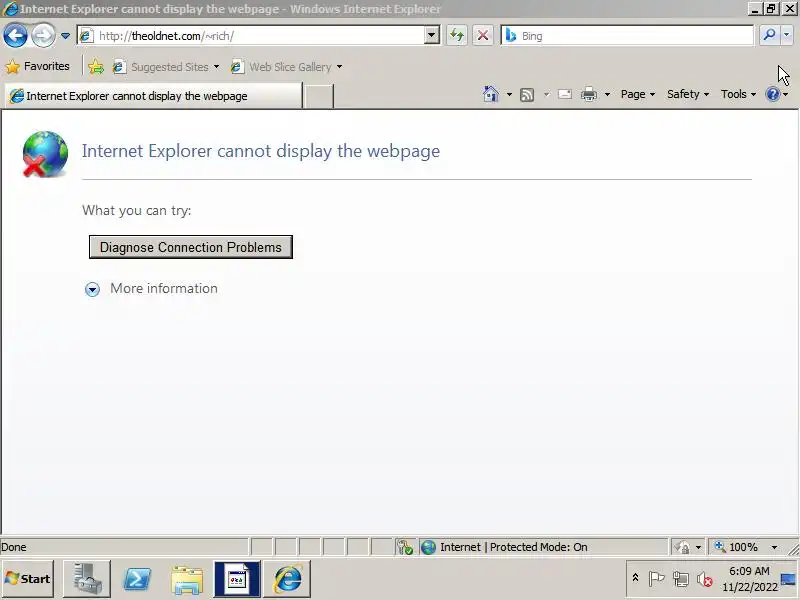The width and height of the screenshot is (800, 600).
Task: Open the recent pages dropdown arrow
Action: (x=65, y=36)
